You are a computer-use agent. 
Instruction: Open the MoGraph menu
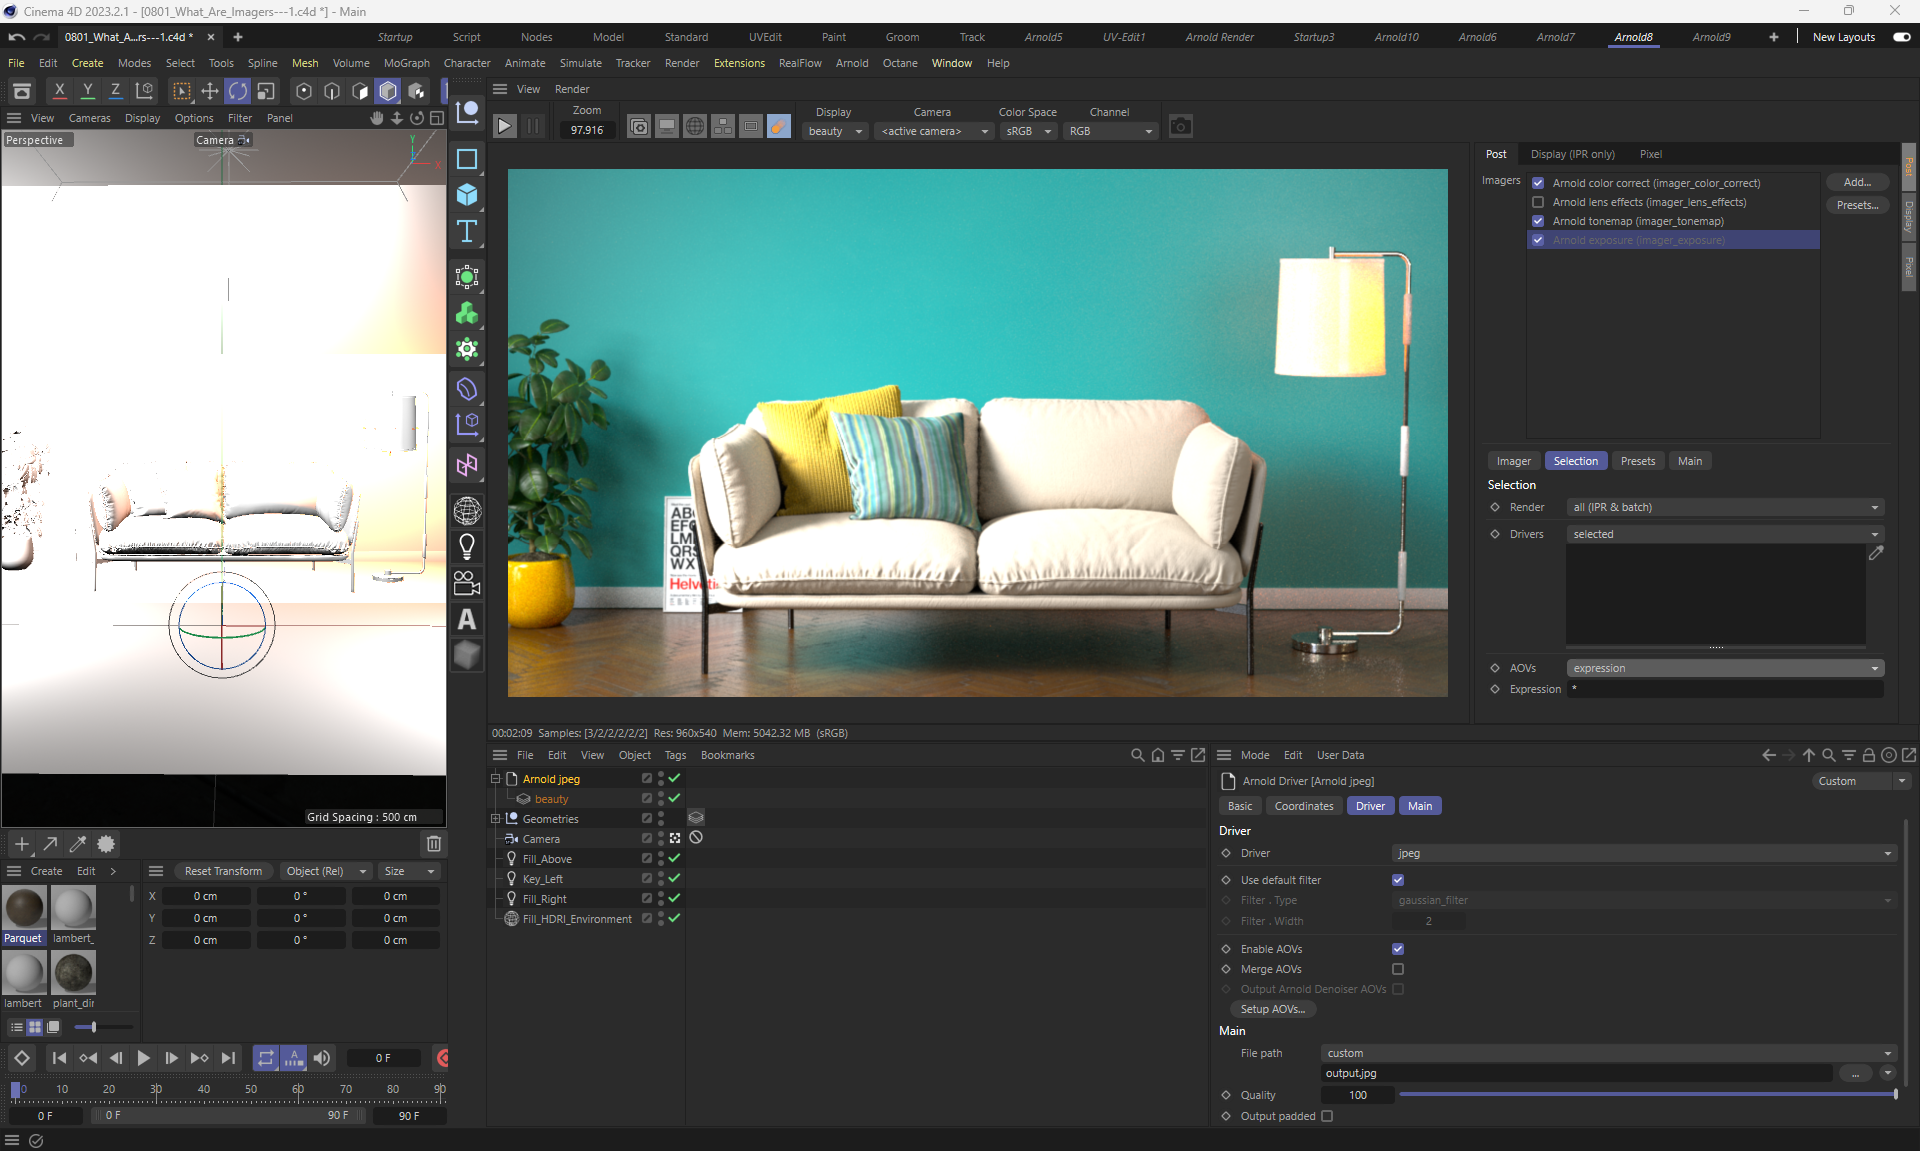(x=406, y=63)
